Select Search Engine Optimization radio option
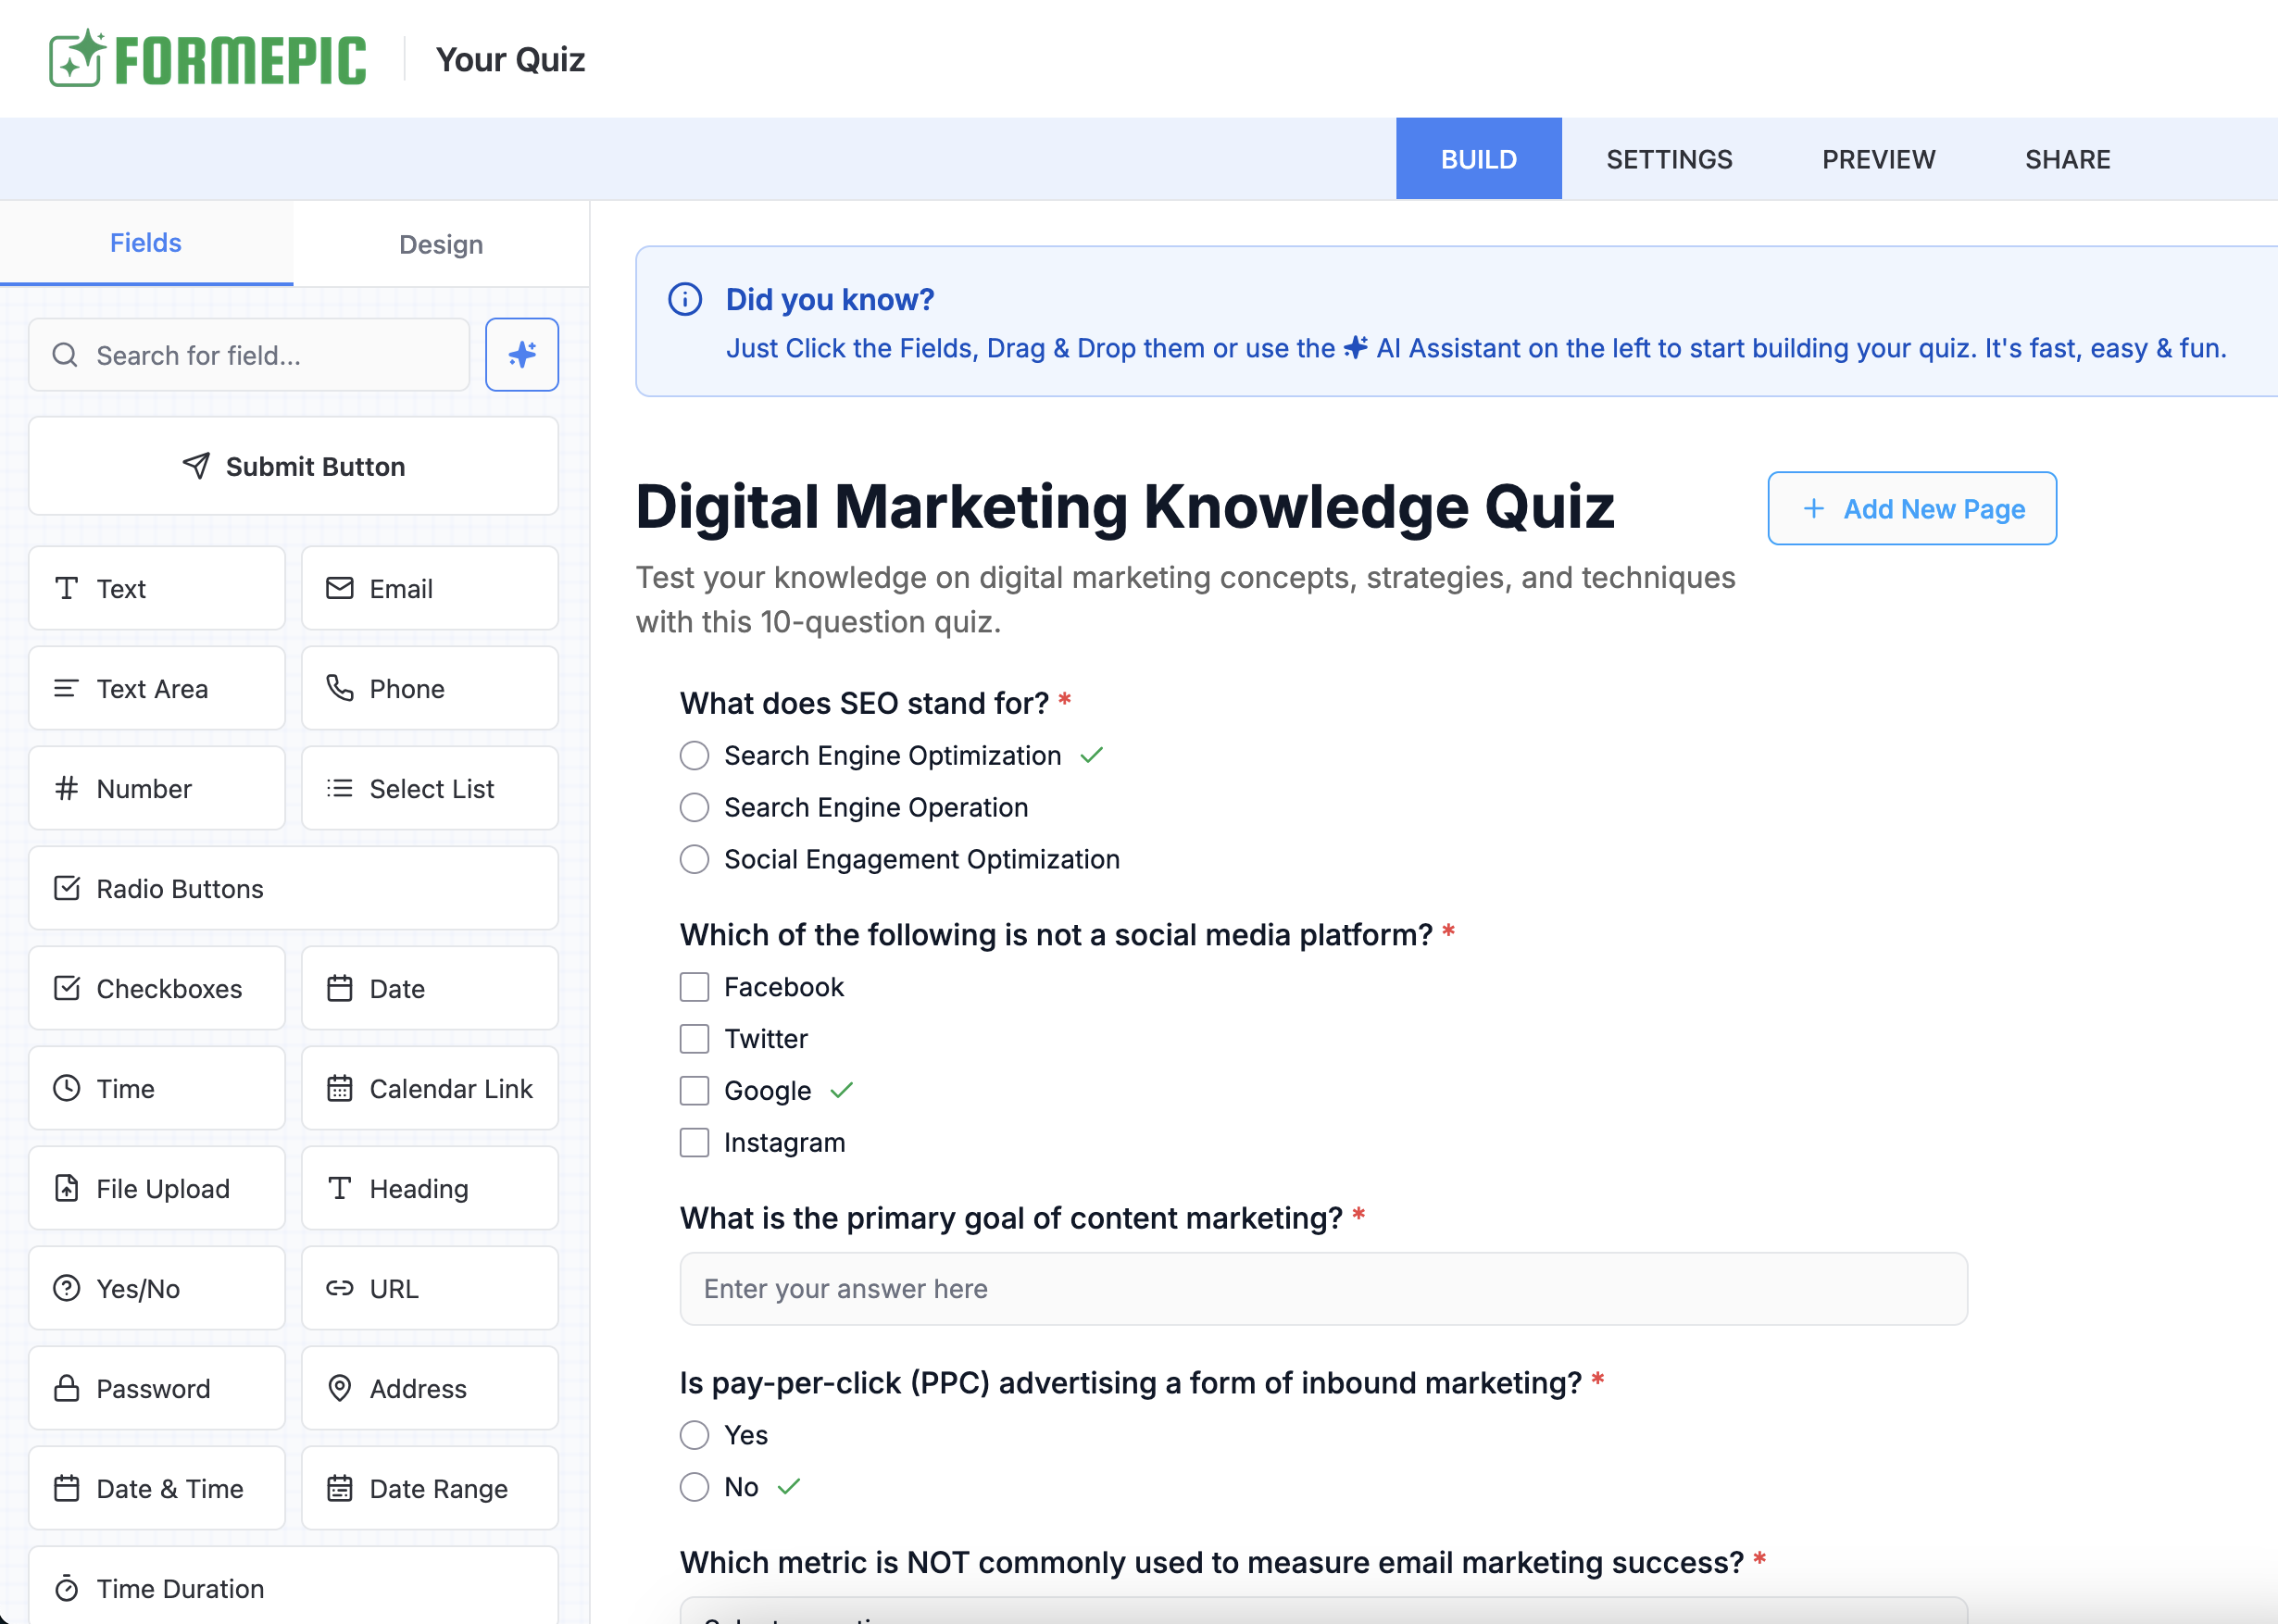 [694, 756]
